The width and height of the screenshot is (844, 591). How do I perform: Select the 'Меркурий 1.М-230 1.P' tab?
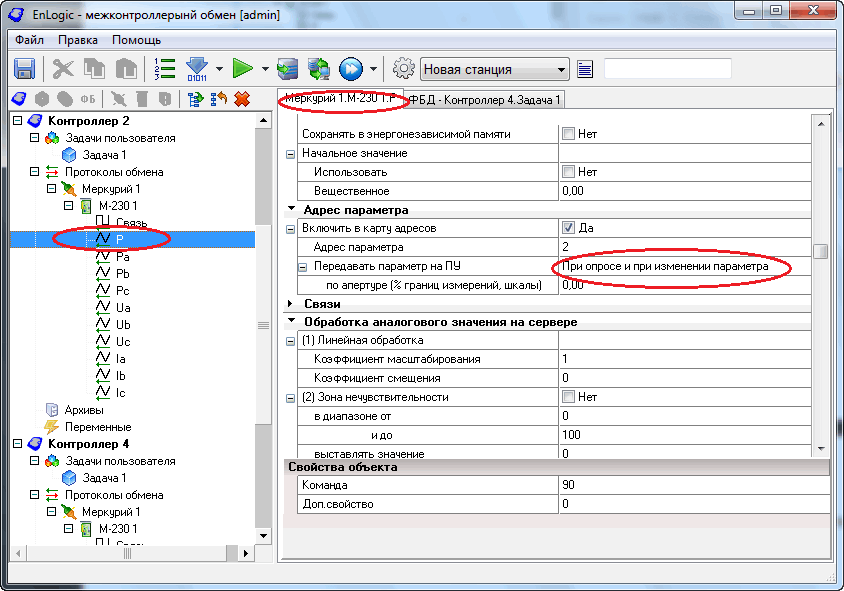[341, 98]
